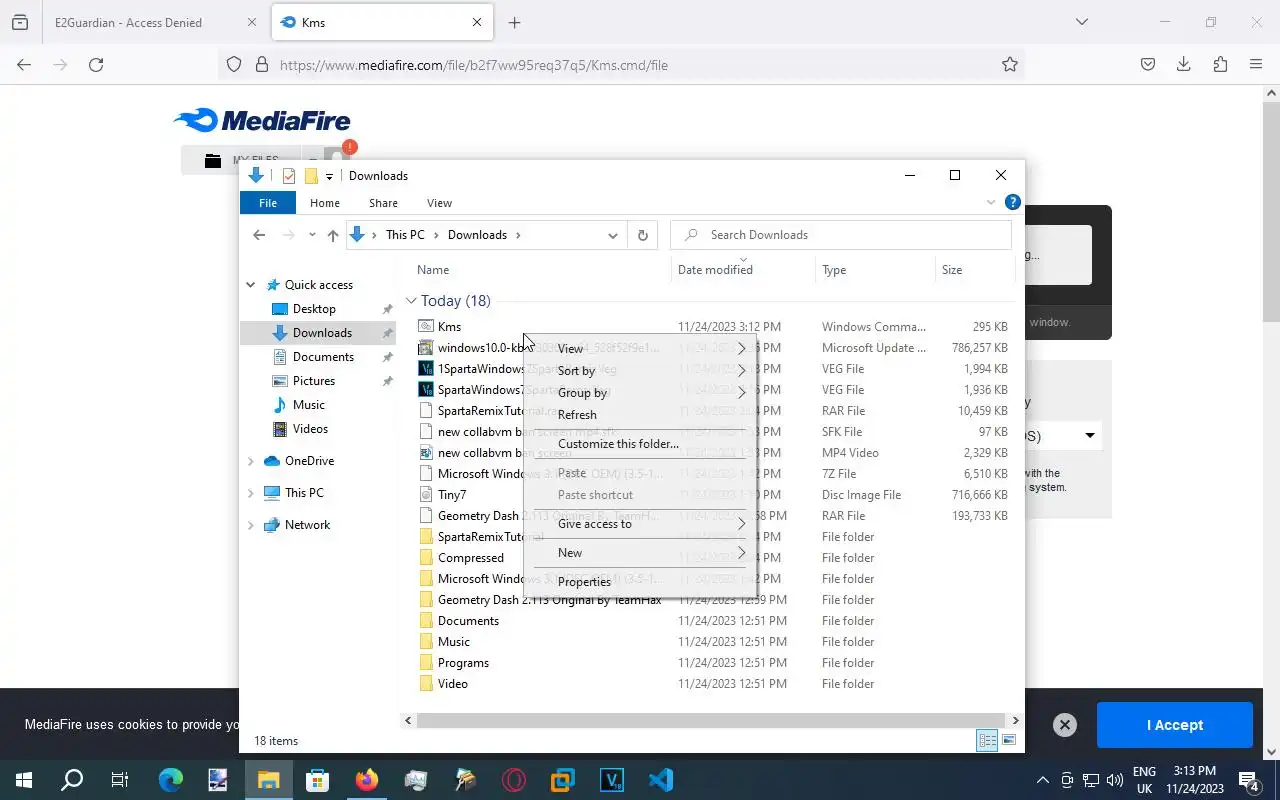1280x800 pixels.
Task: Open Microsoft Edge from the taskbar
Action: (x=171, y=779)
